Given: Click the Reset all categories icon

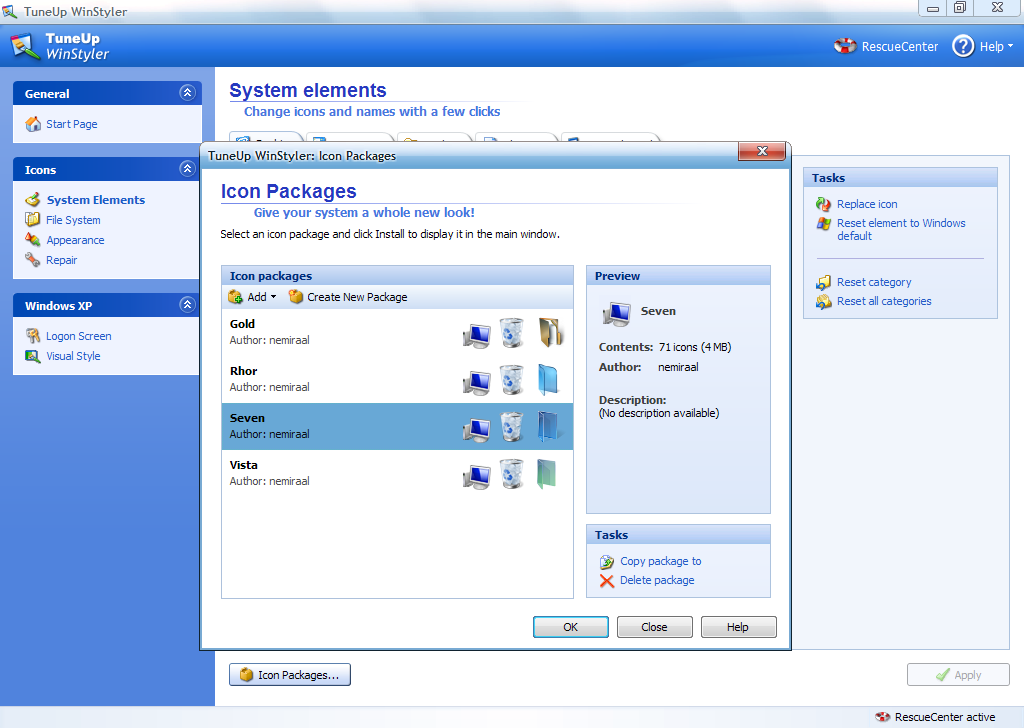Looking at the screenshot, I should (x=824, y=302).
